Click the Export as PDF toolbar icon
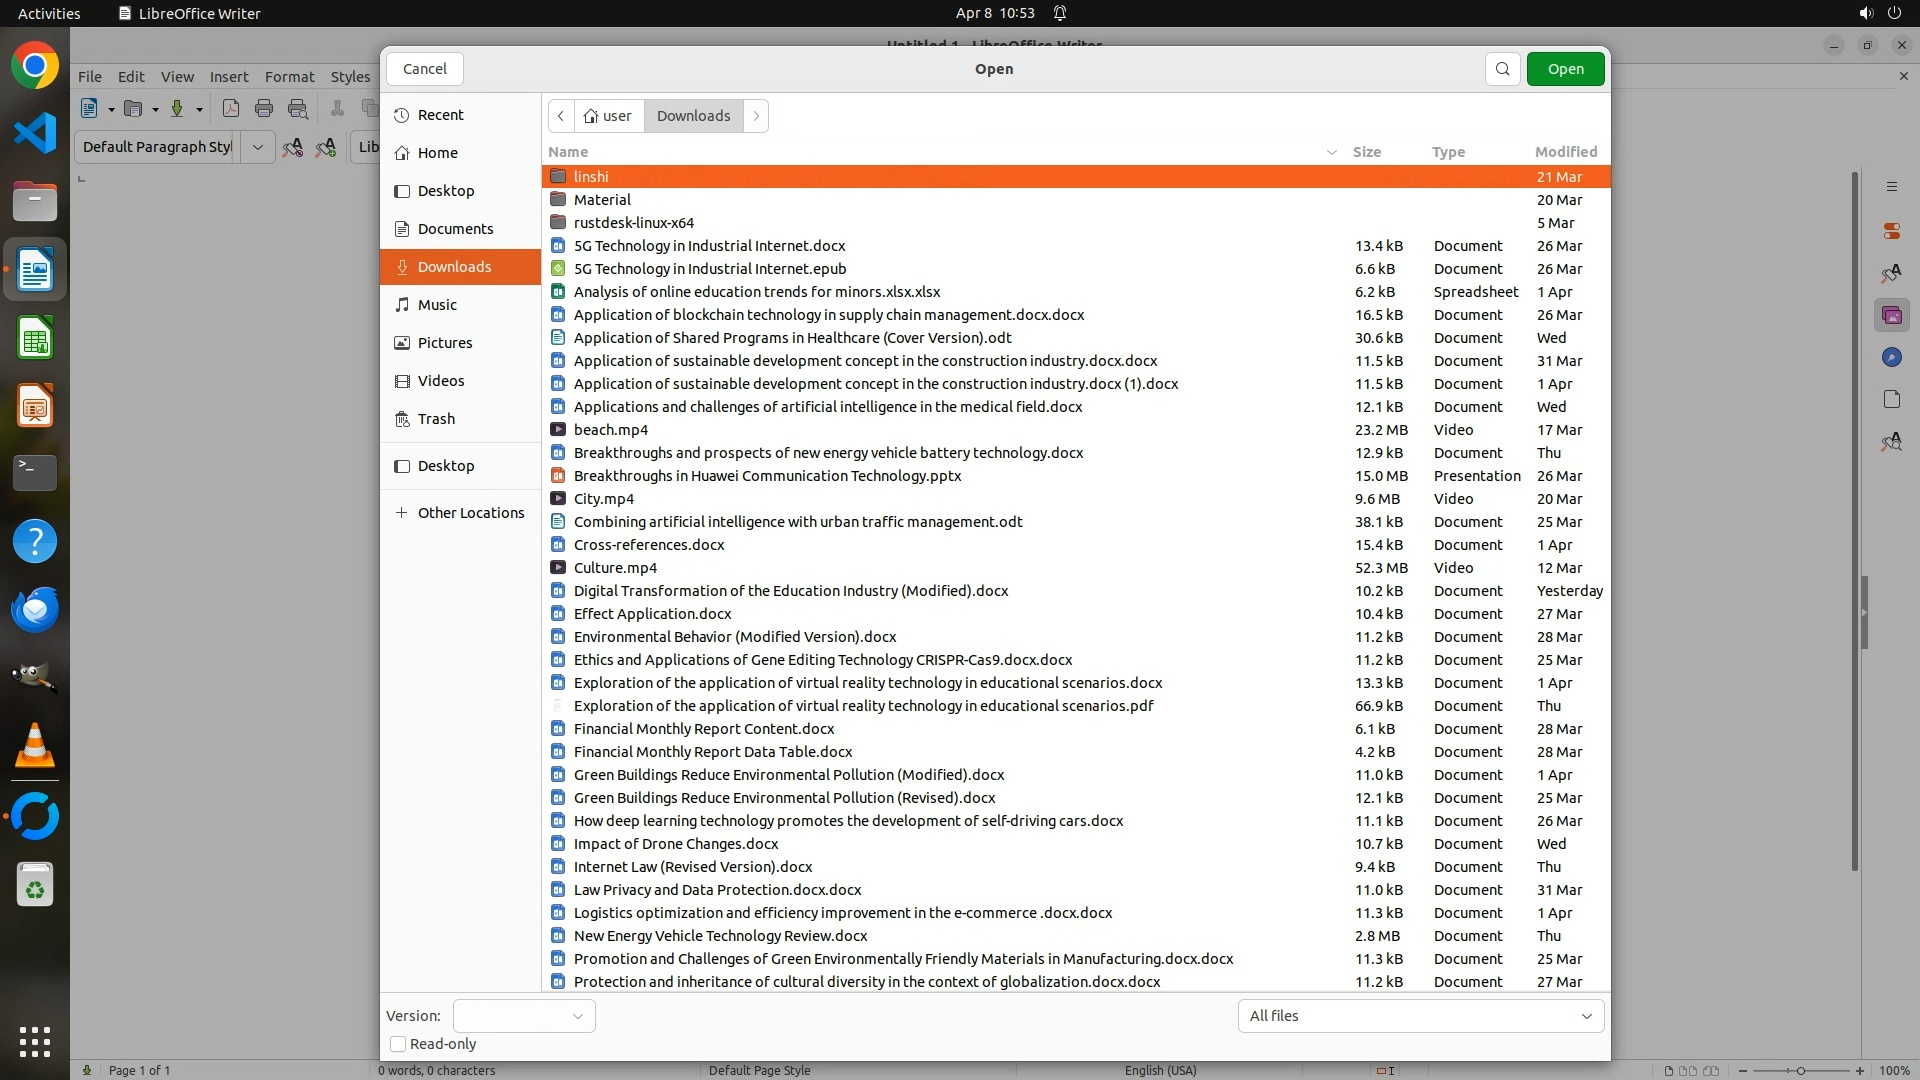This screenshot has height=1080, width=1920. point(230,109)
